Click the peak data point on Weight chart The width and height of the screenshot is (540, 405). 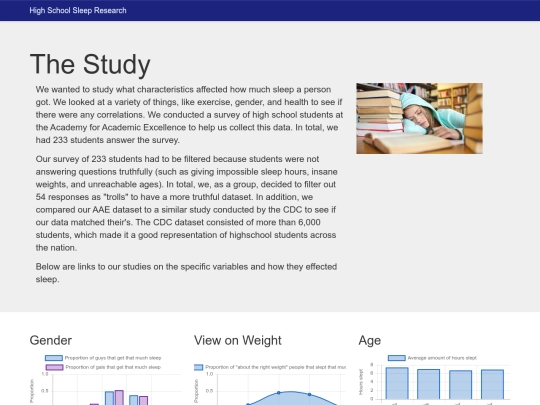tap(279, 393)
